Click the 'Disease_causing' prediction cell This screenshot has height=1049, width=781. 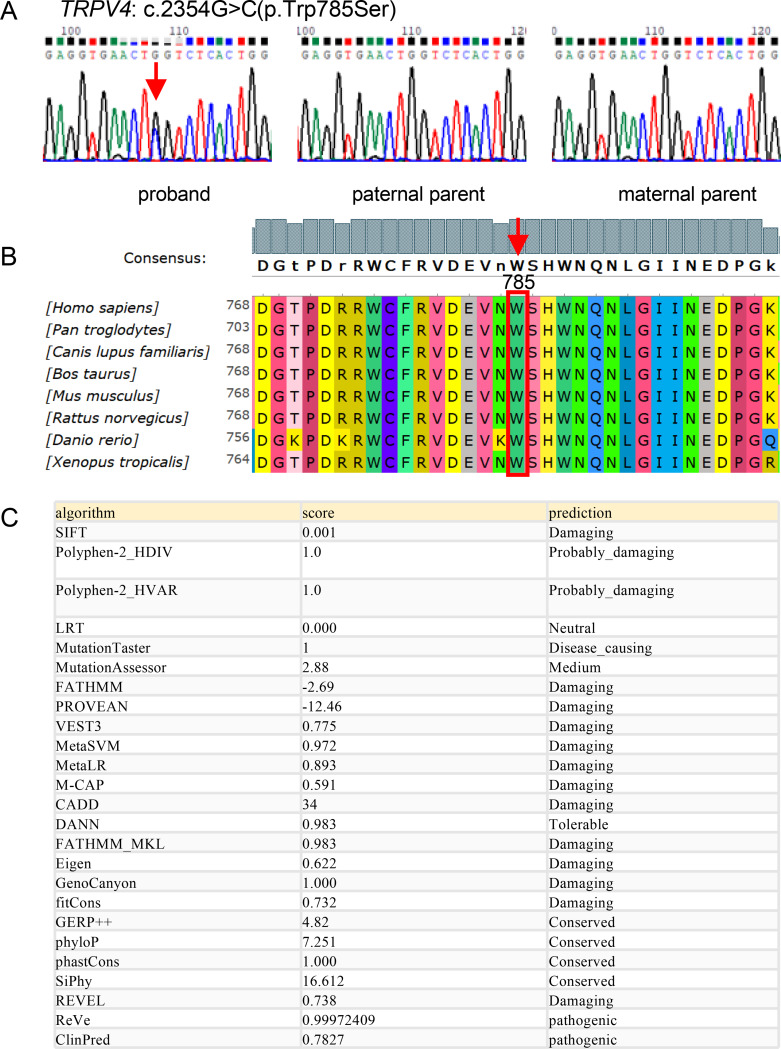pyautogui.click(x=663, y=648)
